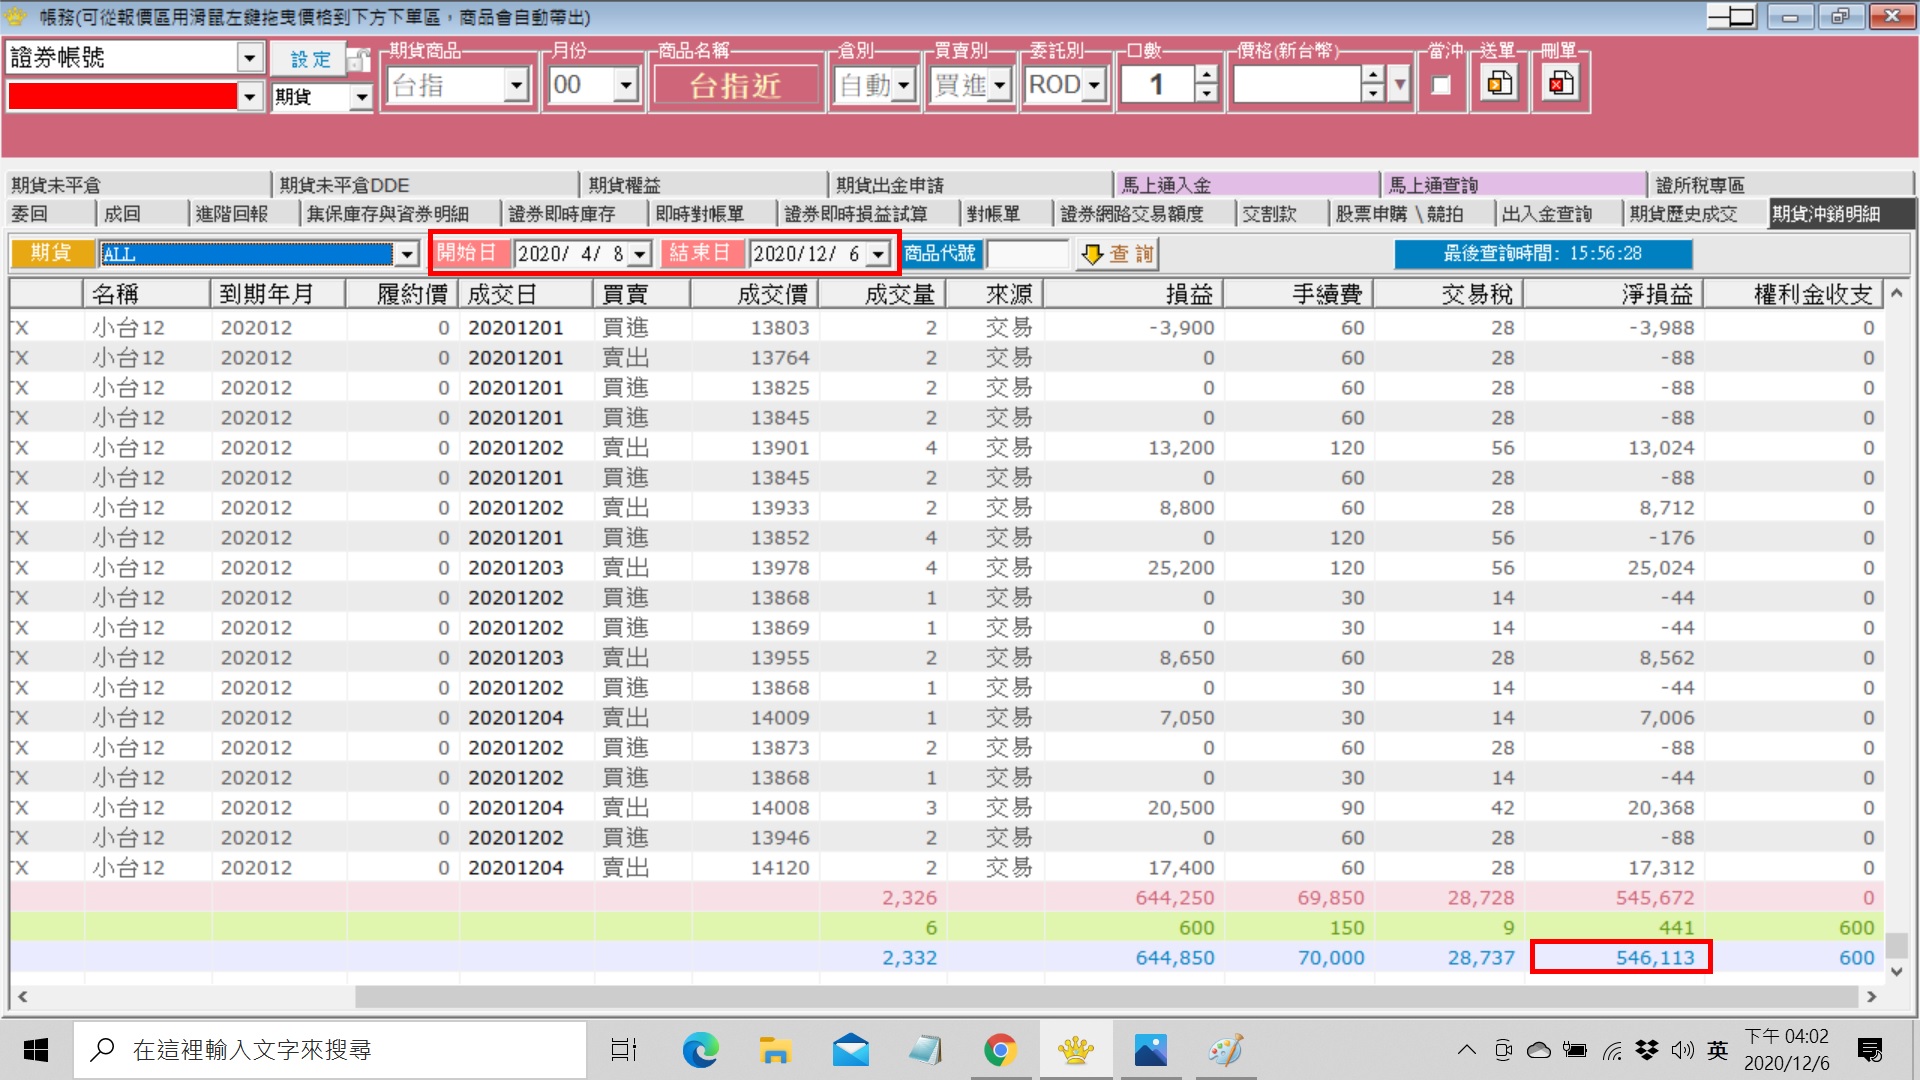Open the Paint icon in the taskbar
The image size is (1920, 1080).
point(1226,1050)
